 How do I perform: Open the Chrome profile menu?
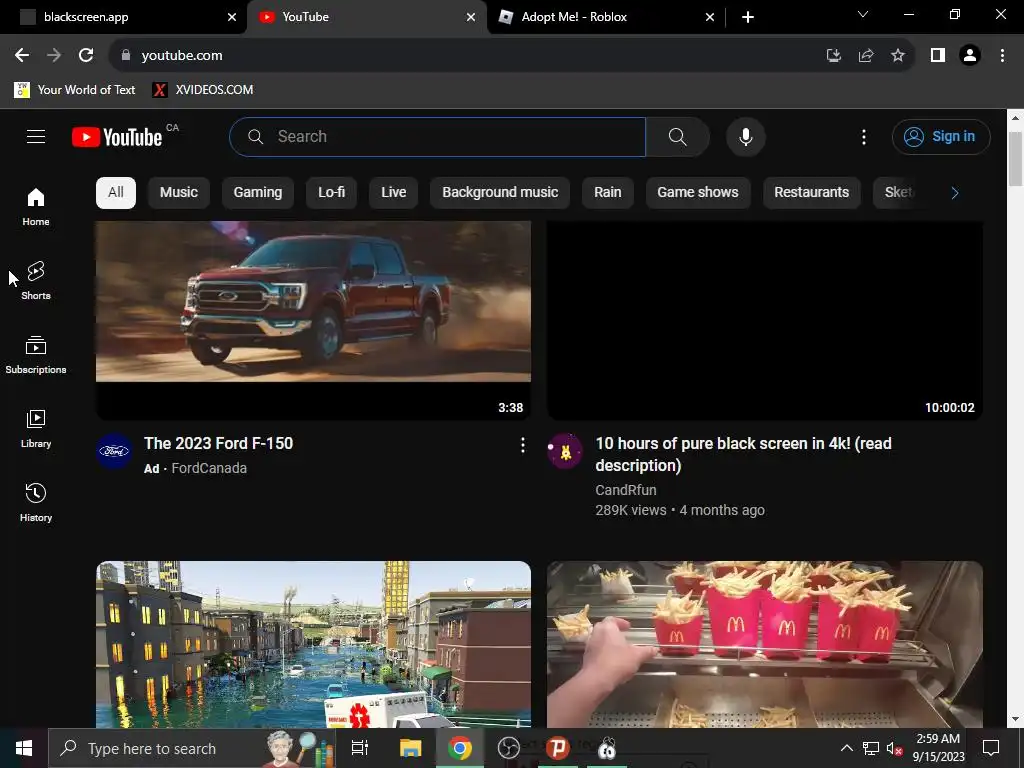click(970, 56)
